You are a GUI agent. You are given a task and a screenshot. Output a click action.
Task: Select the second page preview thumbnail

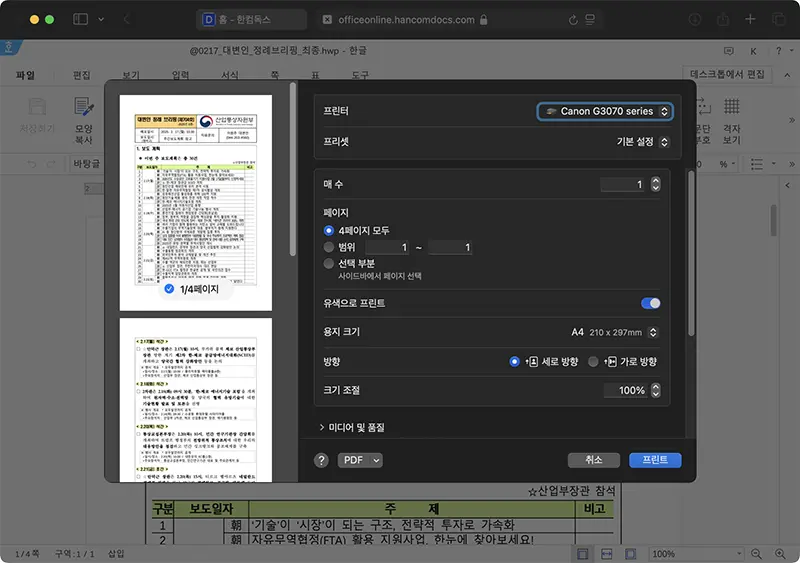pyautogui.click(x=196, y=400)
